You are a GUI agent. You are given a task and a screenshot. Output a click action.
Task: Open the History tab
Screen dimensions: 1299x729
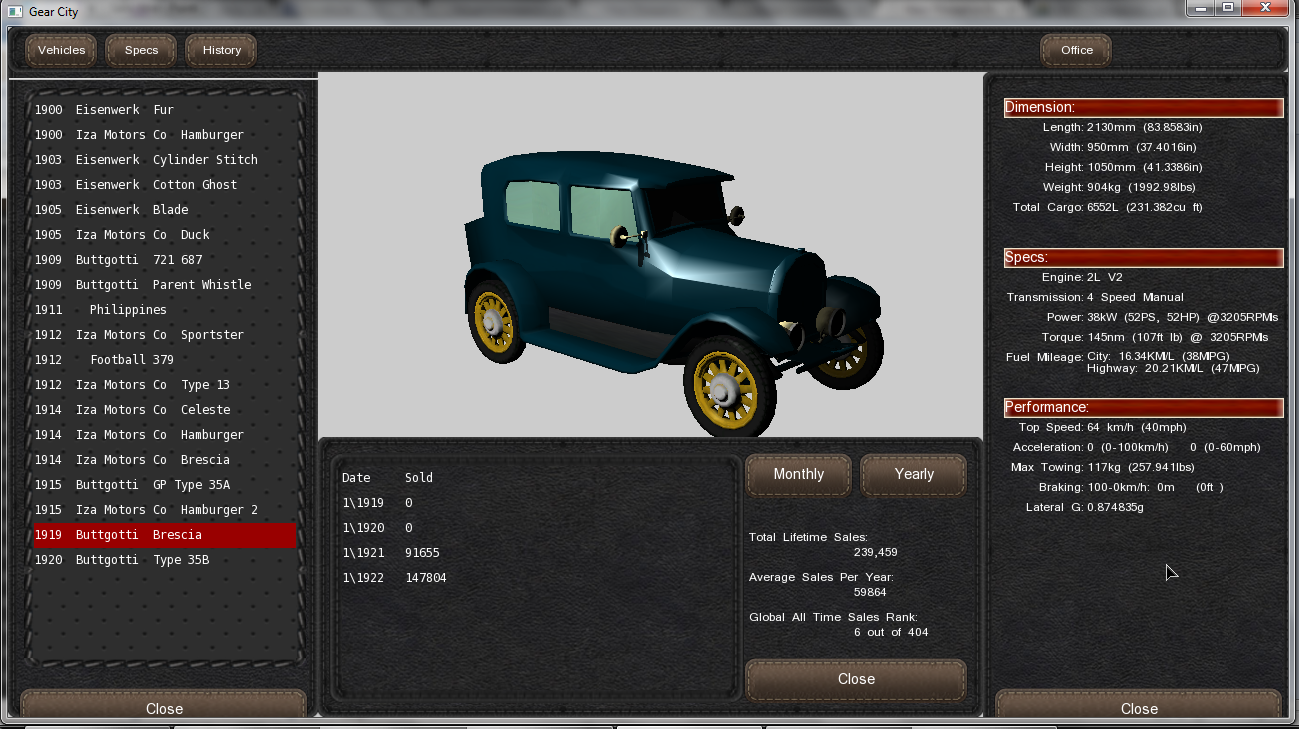(x=221, y=50)
